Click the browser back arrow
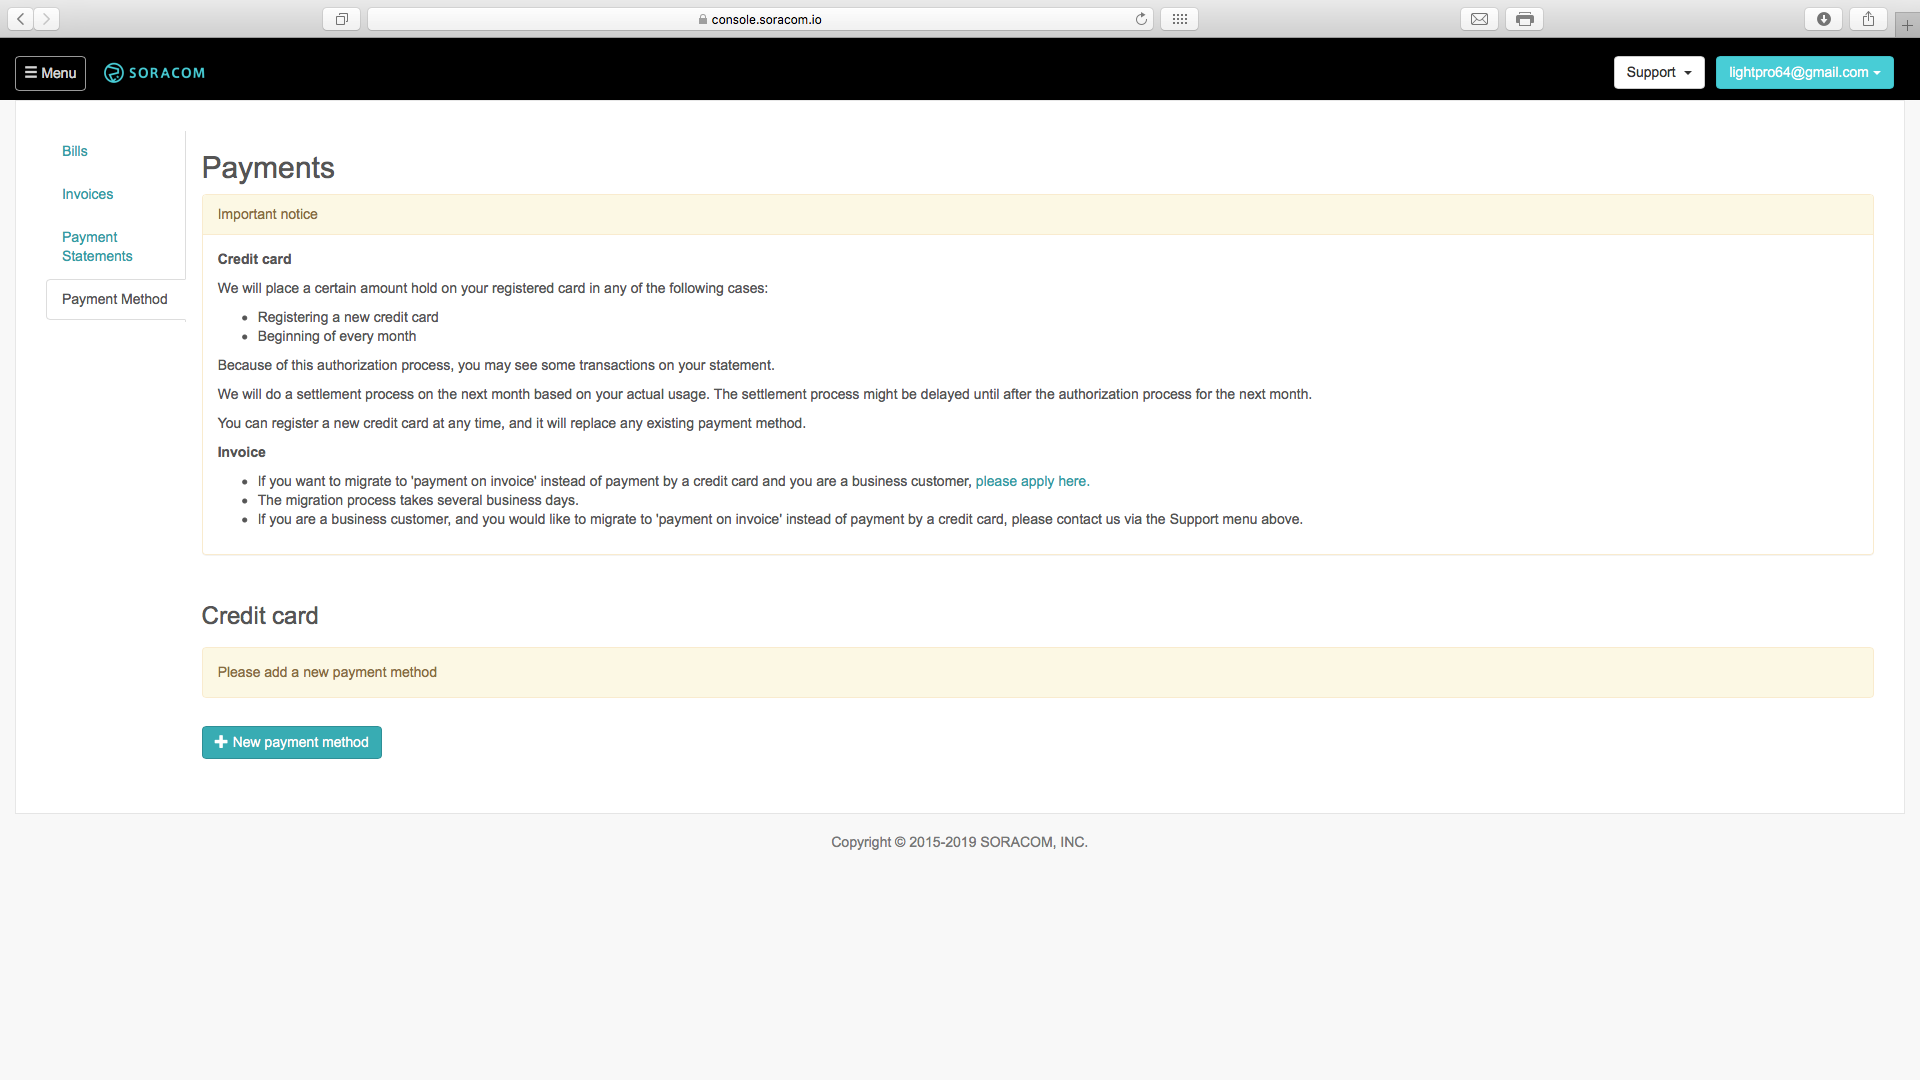Screen dimensions: 1920x1080 tap(20, 19)
